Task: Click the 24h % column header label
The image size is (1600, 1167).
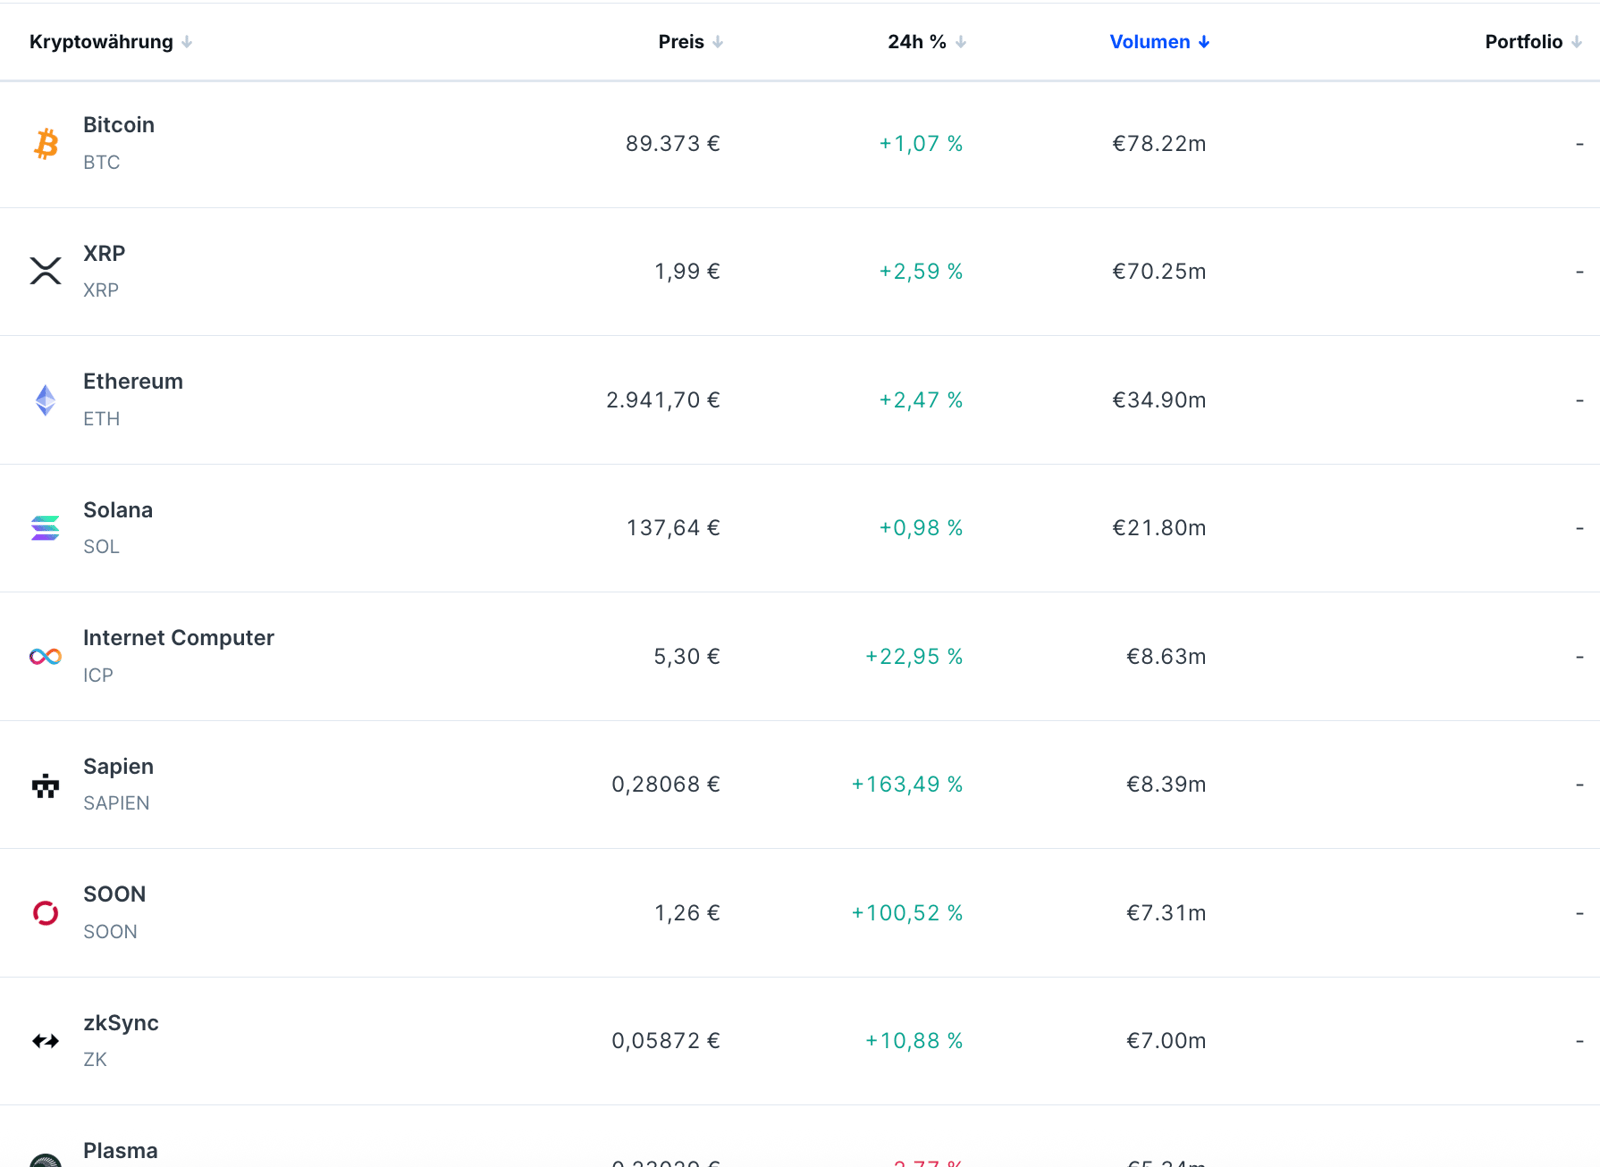Action: point(917,42)
